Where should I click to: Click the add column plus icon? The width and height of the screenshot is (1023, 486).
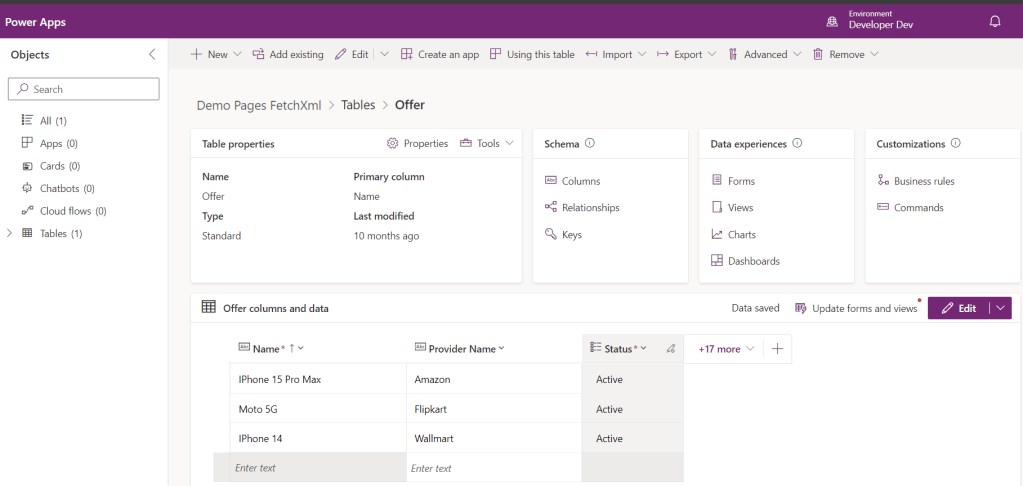777,348
